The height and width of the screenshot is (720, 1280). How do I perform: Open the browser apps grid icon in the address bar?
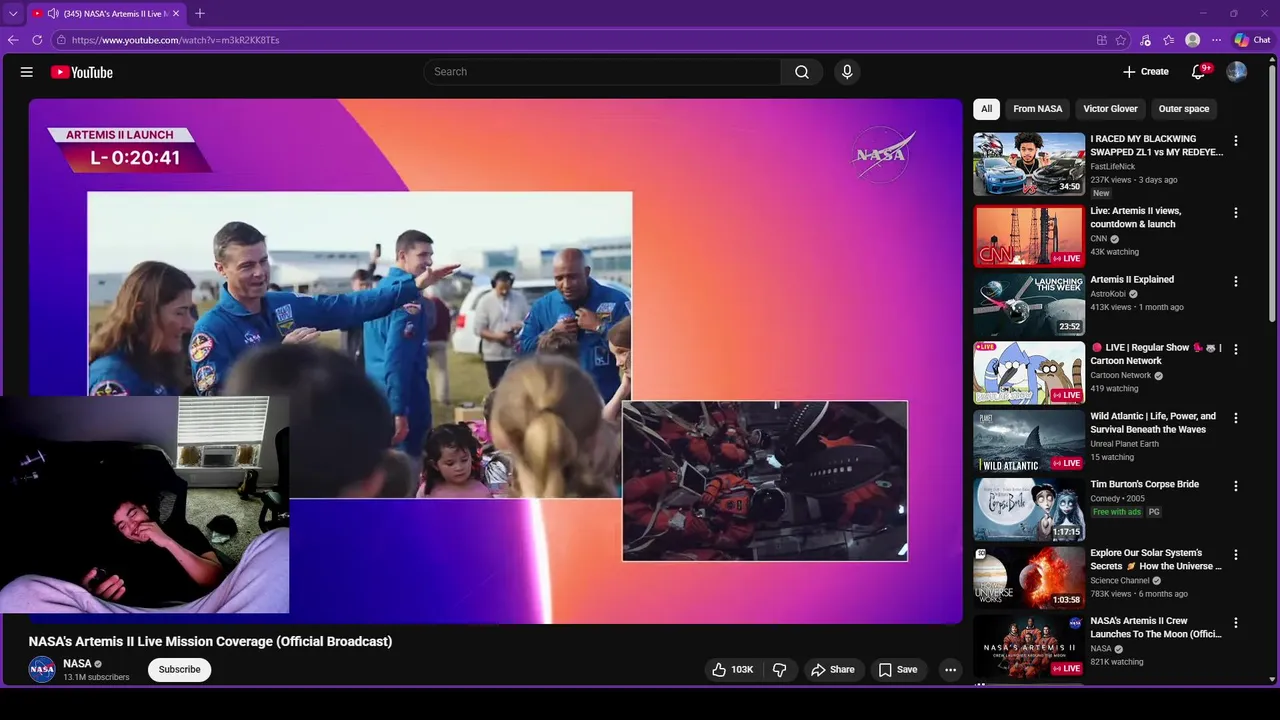(x=1102, y=40)
